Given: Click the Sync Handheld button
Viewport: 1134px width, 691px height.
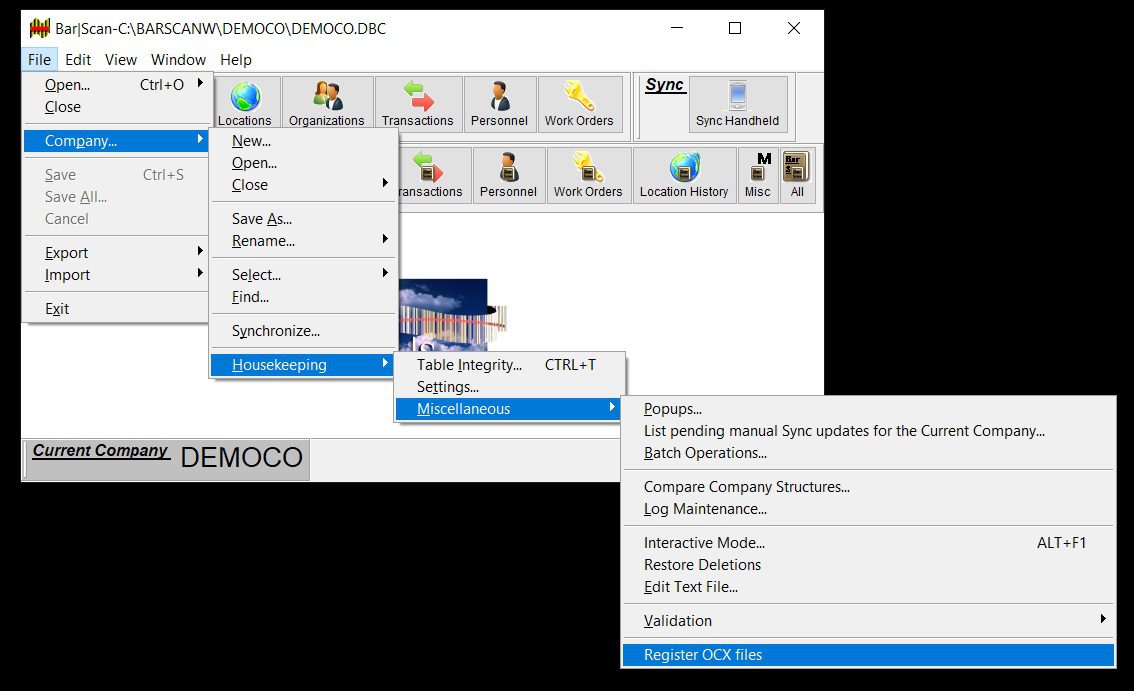Looking at the screenshot, I should pos(738,104).
